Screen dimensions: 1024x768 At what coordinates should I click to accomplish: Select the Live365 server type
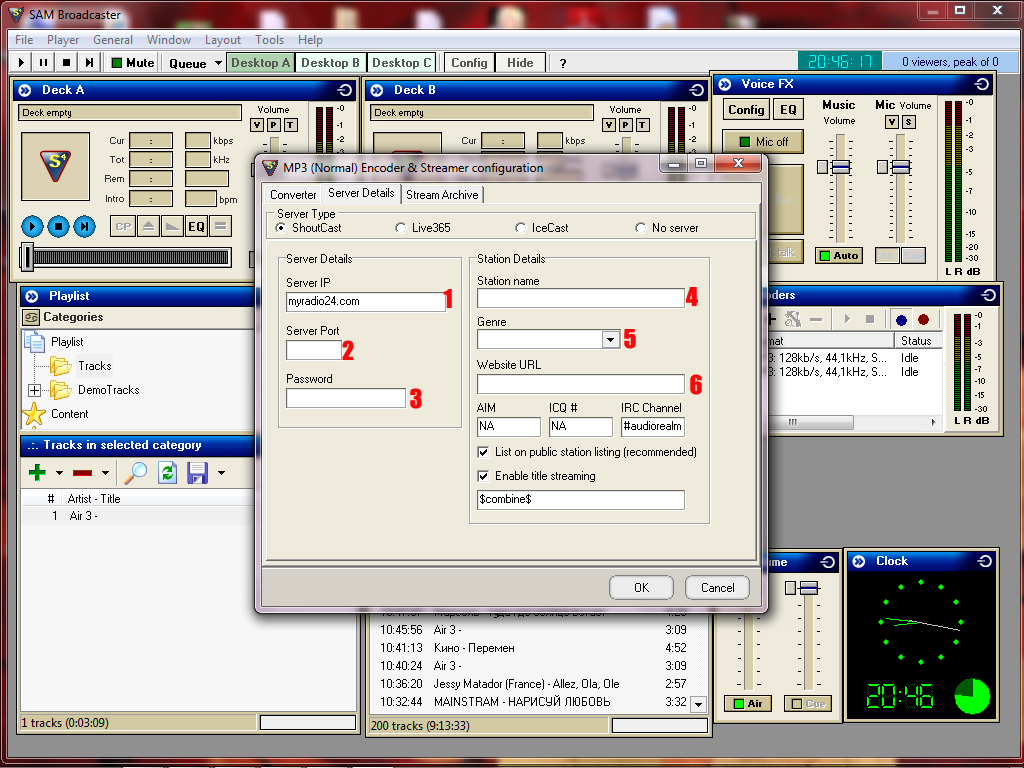[x=401, y=228]
